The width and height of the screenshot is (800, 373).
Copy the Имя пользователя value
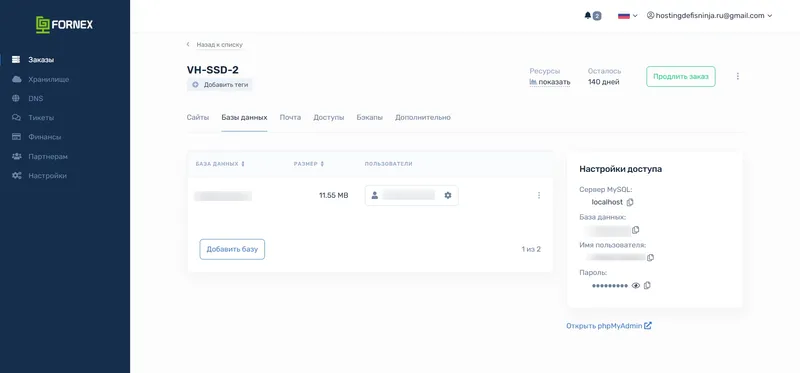[651, 258]
